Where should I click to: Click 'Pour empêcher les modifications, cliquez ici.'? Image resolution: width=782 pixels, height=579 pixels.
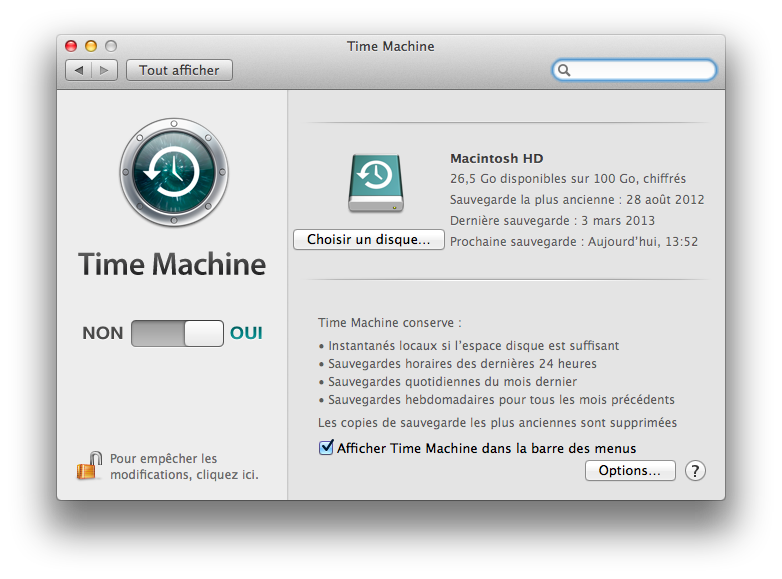pyautogui.click(x=185, y=466)
